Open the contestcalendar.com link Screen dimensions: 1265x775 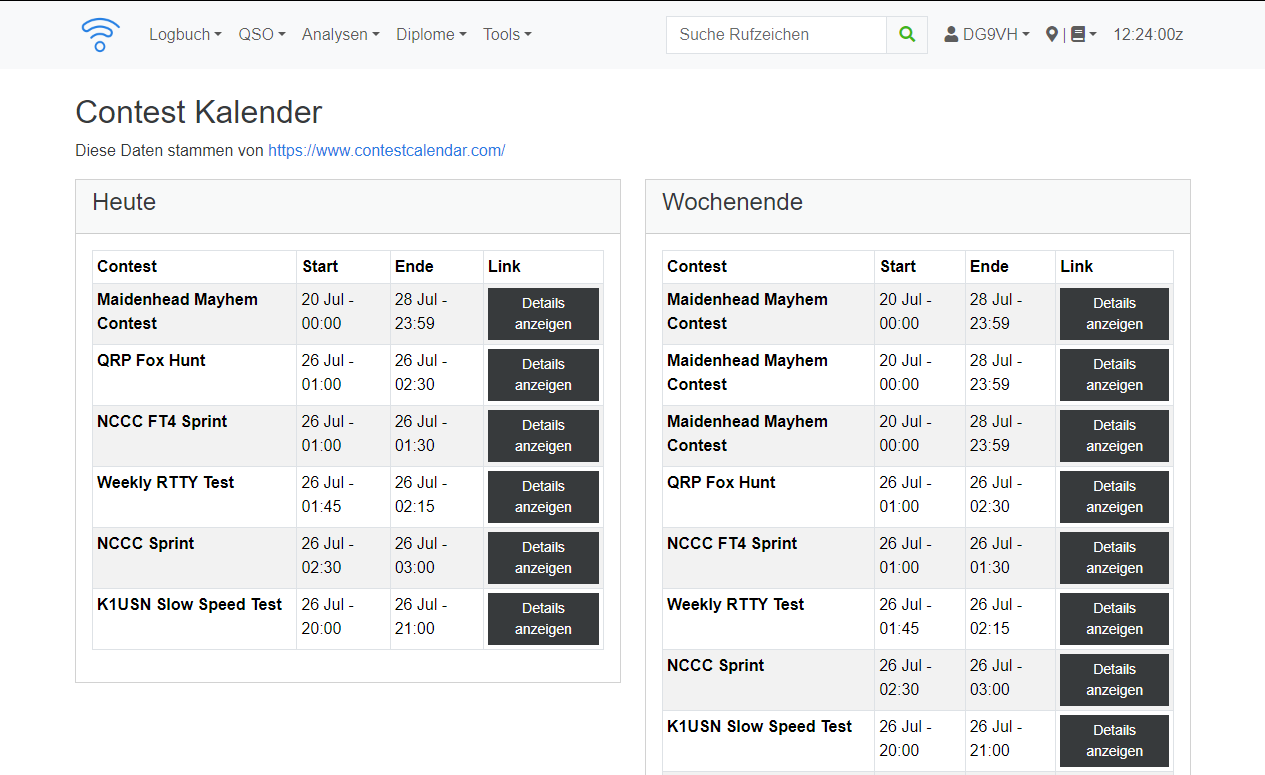coord(386,151)
